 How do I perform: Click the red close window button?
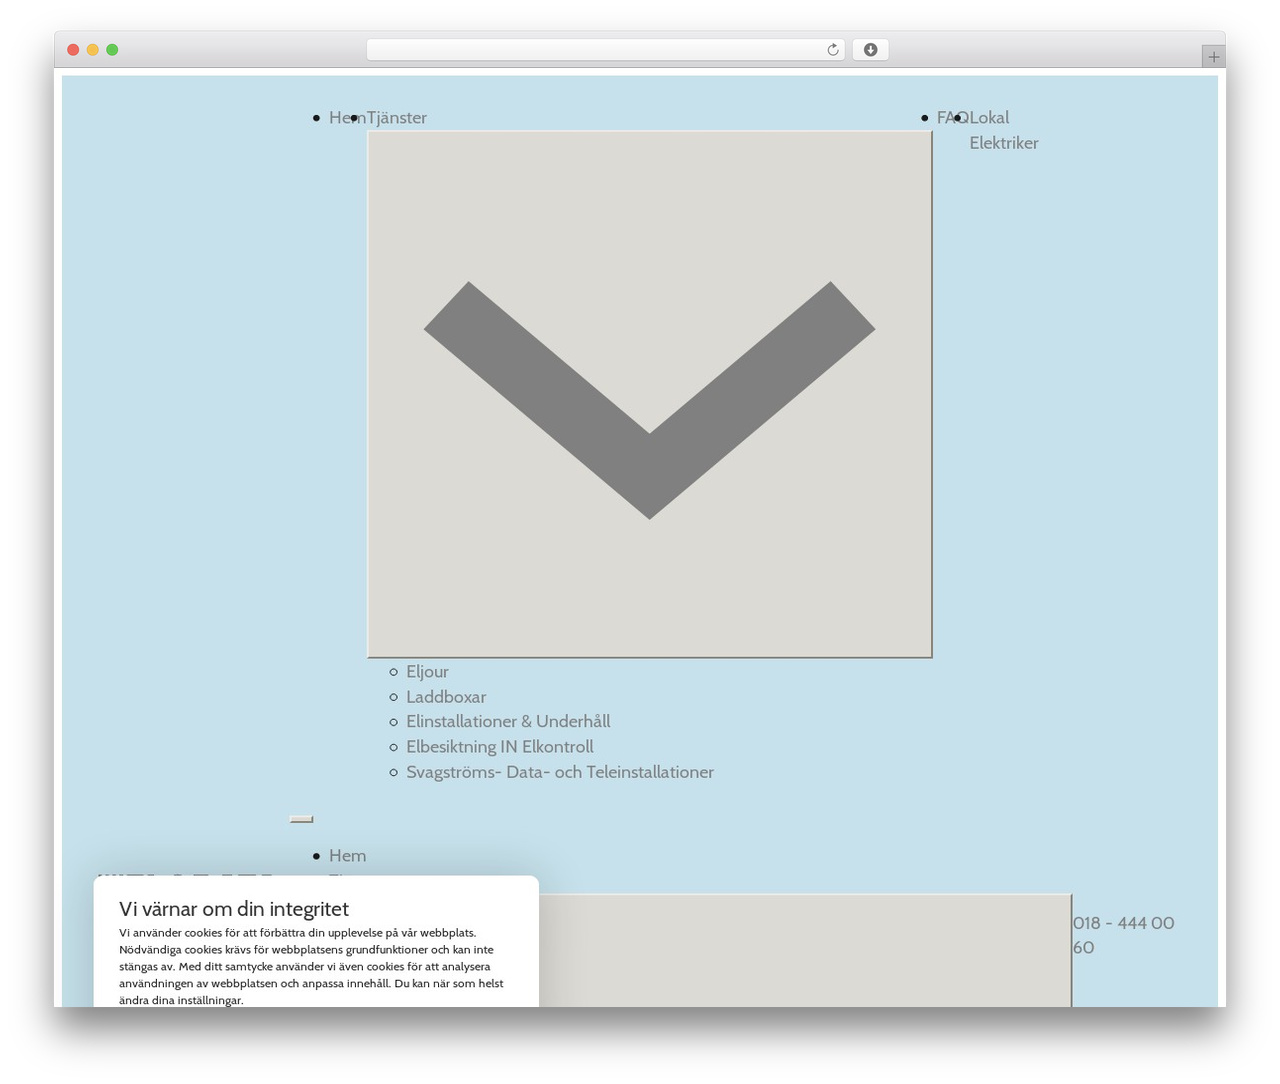73,50
